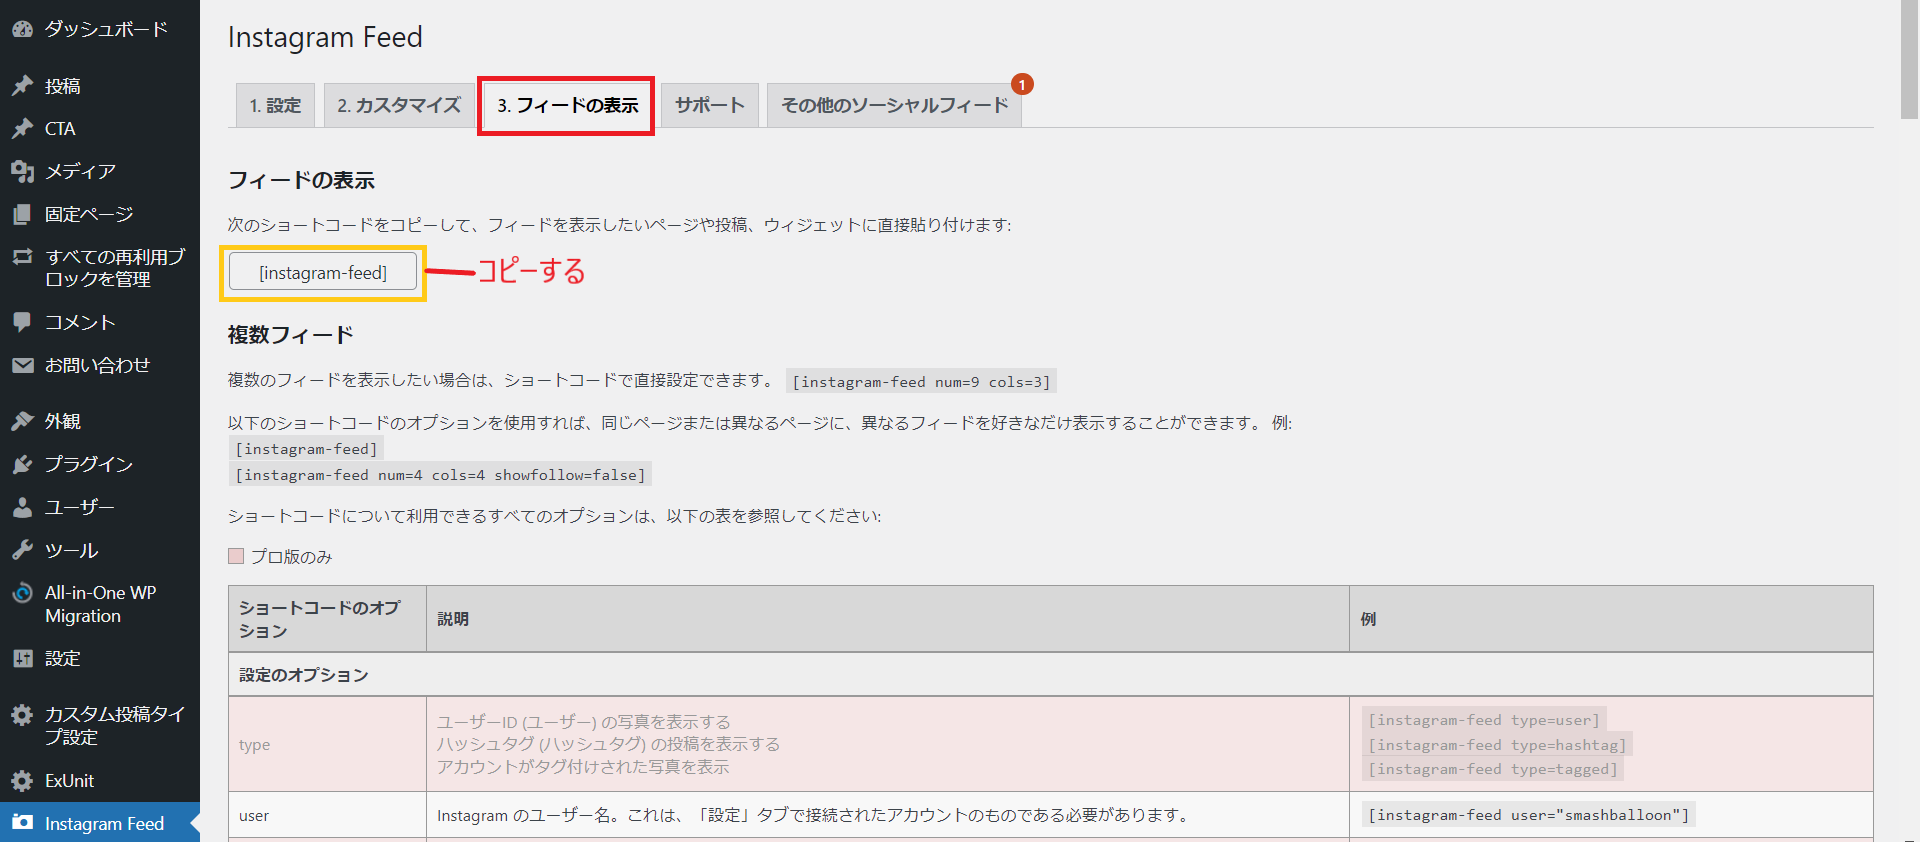Screen dimensions: 1920x842
Task: Click the comment bubble icon
Action: (x=22, y=322)
